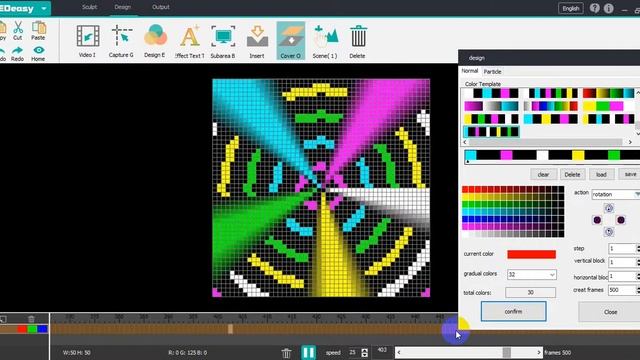Switch to the Output tab
Viewport: 640px width, 360px height.
point(160,7)
